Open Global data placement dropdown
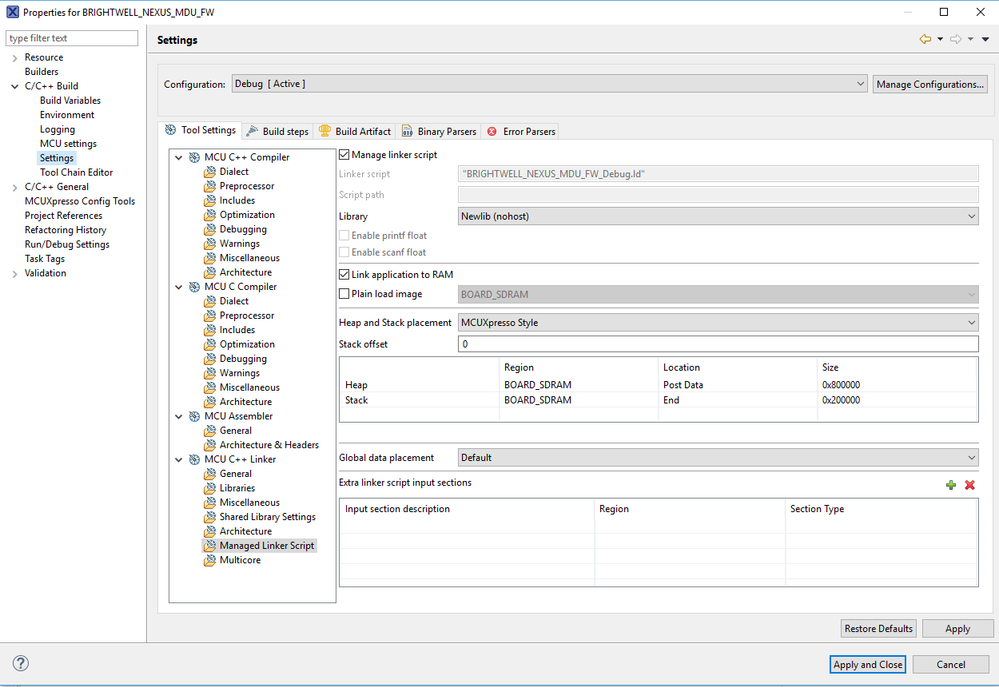 click(718, 458)
